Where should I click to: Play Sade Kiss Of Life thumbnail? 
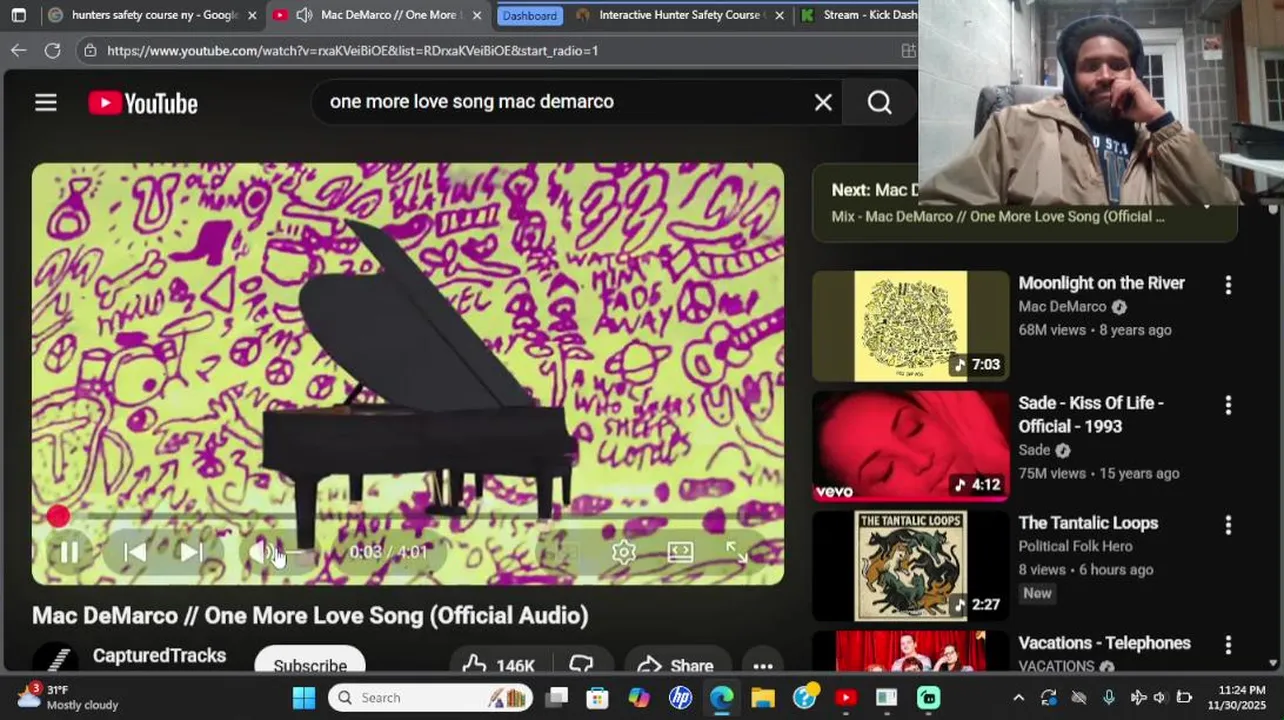tap(910, 446)
